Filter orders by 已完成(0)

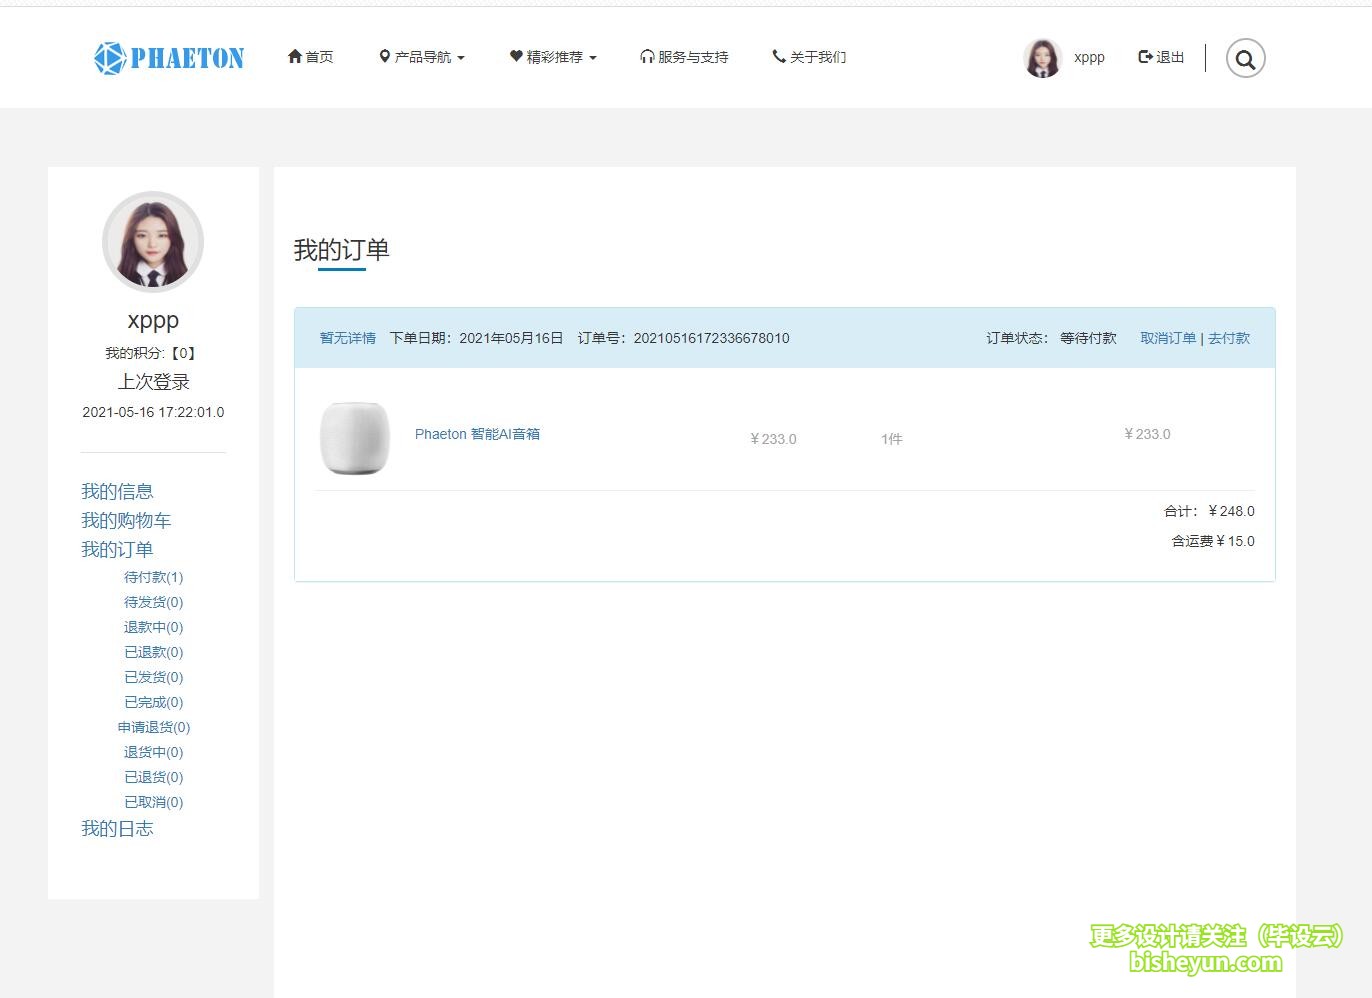[x=153, y=702]
